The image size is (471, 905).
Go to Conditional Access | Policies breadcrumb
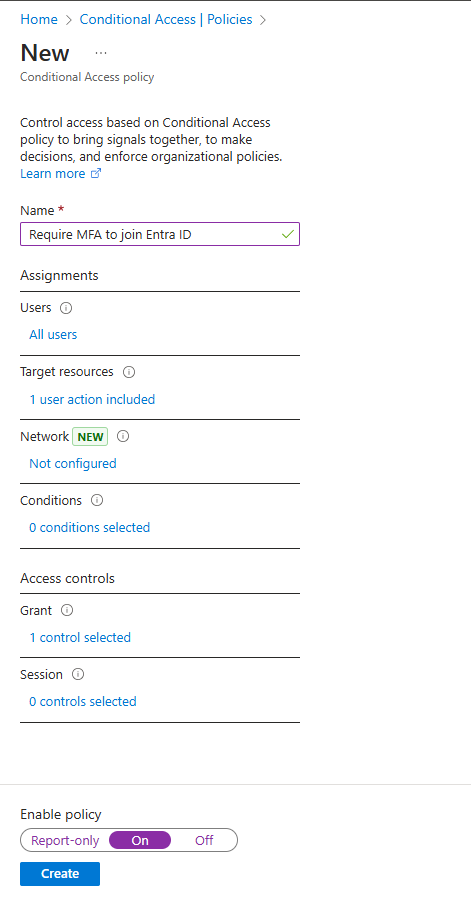(166, 19)
